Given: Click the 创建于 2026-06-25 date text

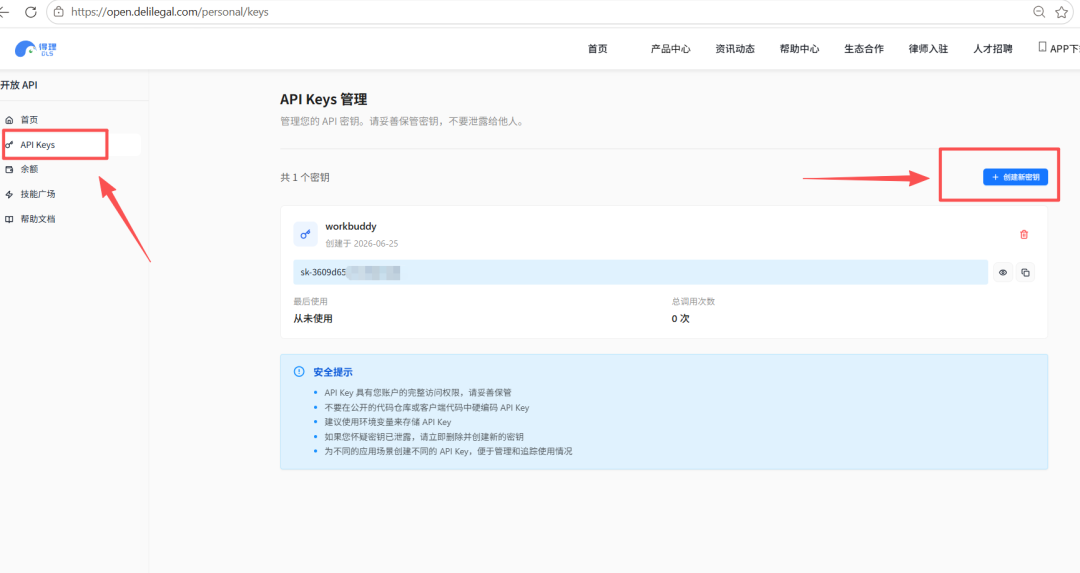Looking at the screenshot, I should tap(362, 244).
